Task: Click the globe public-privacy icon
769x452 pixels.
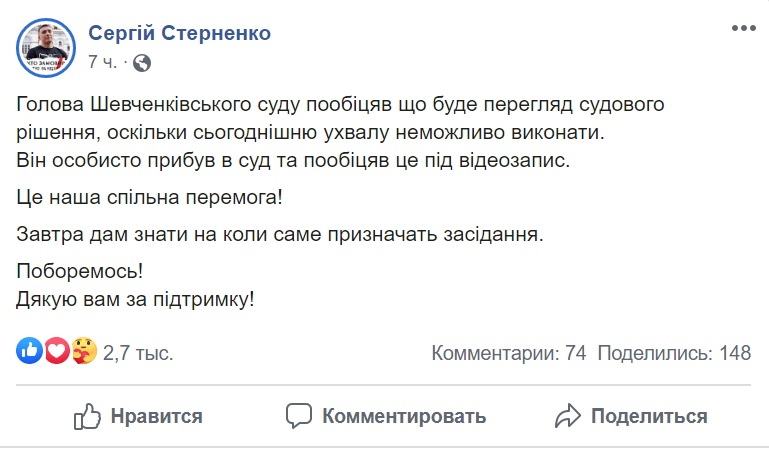Action: point(142,62)
